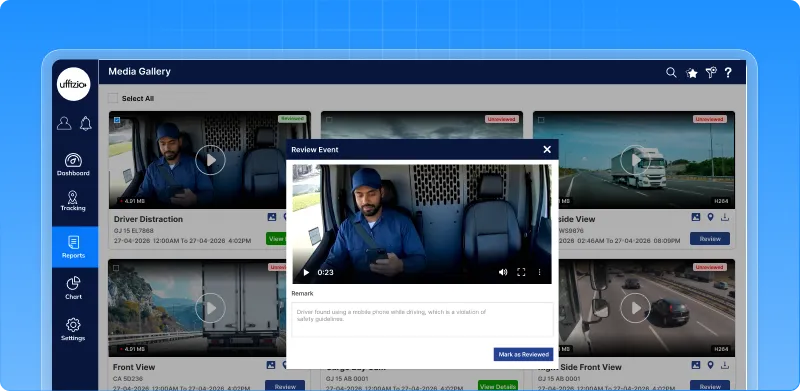Click the Driver Distraction title text
Image resolution: width=800 pixels, height=391 pixels.
coord(148,219)
